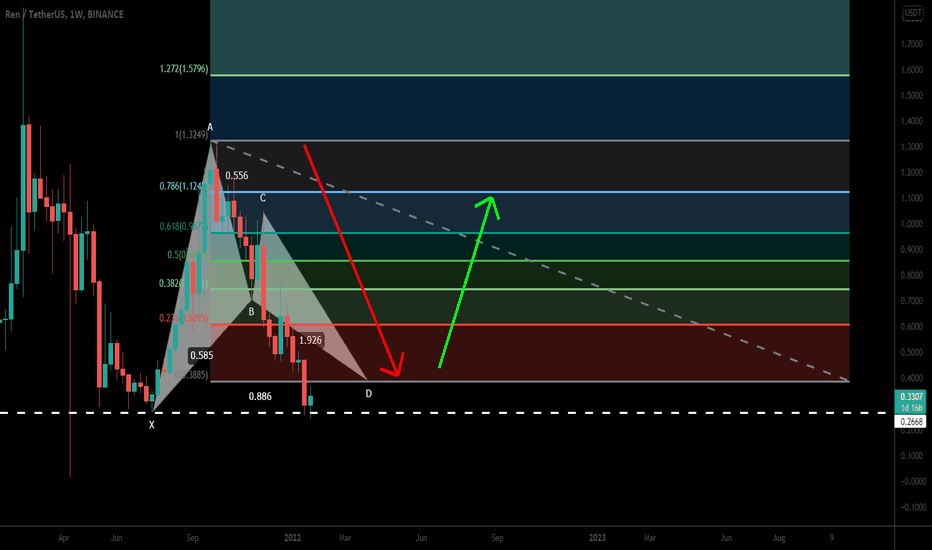Click 0.5000 on the price axis
The image size is (932, 550).
tap(912, 353)
